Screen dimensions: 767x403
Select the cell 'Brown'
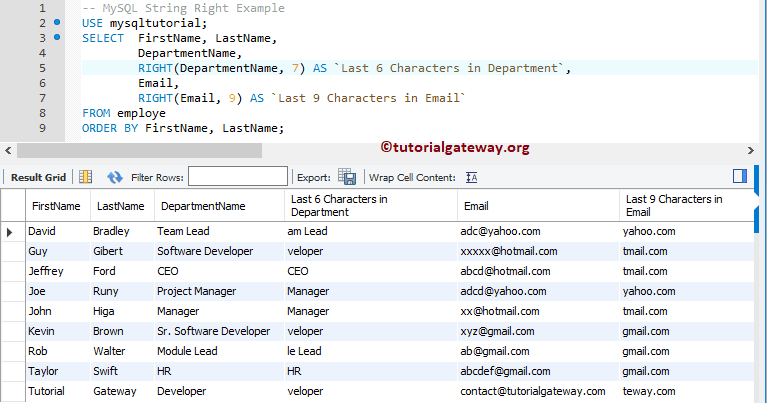click(x=122, y=332)
